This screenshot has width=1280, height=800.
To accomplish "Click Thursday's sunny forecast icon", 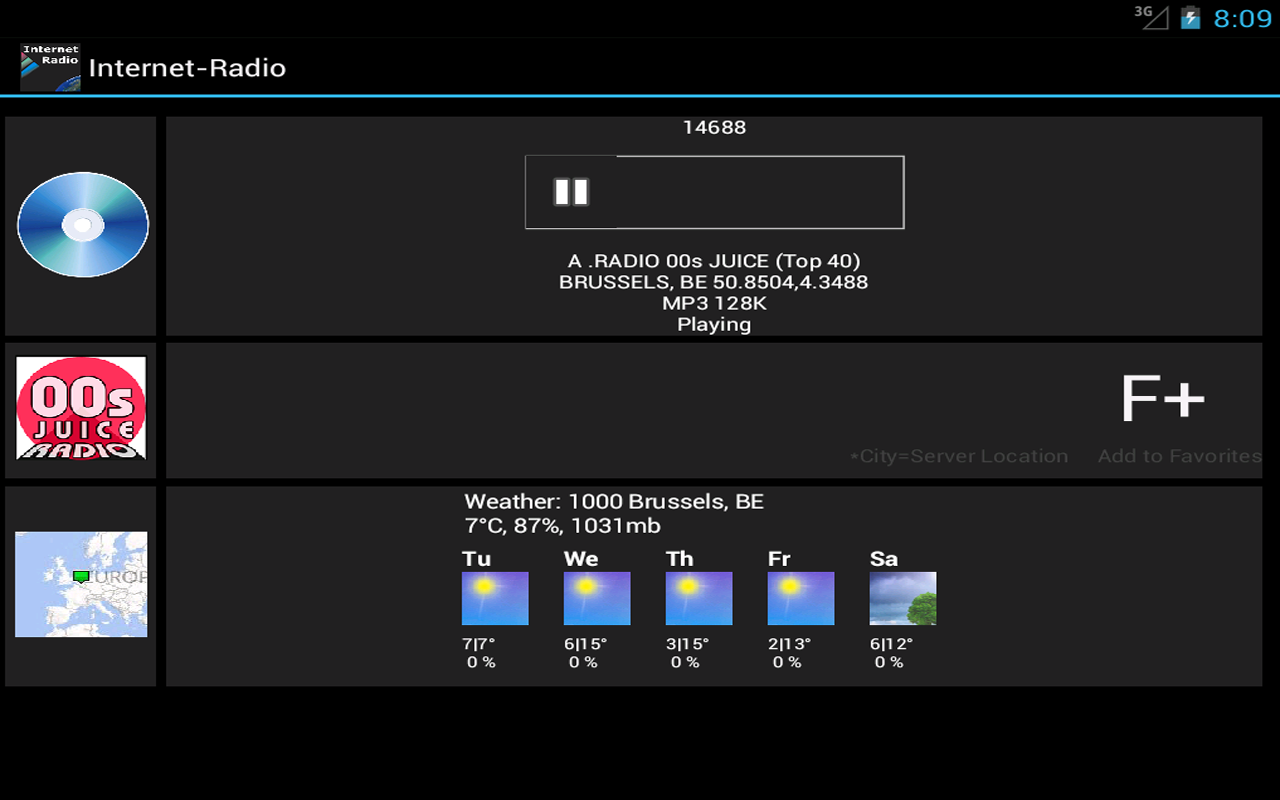I will tap(701, 598).
